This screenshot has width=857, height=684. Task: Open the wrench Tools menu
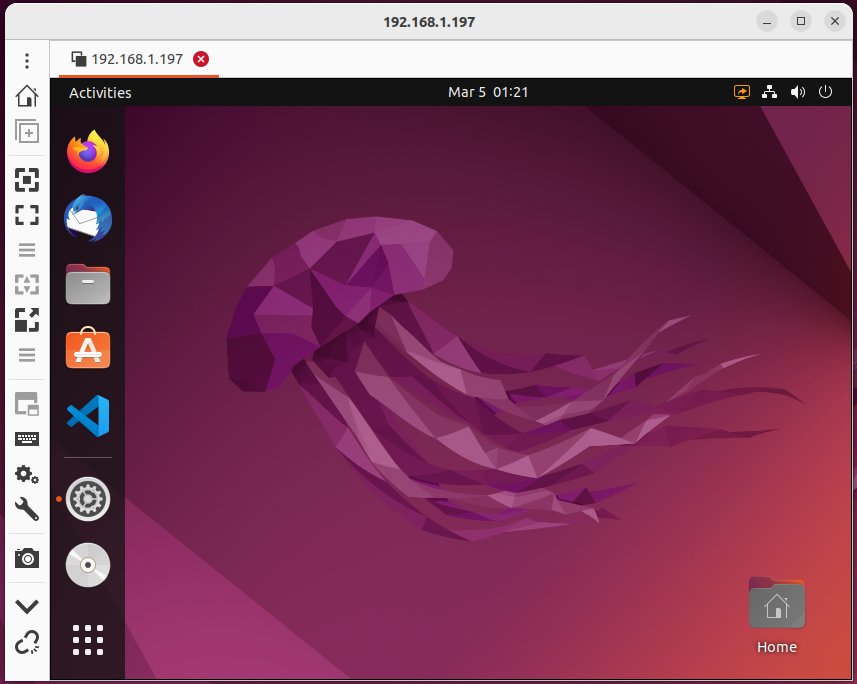click(27, 509)
